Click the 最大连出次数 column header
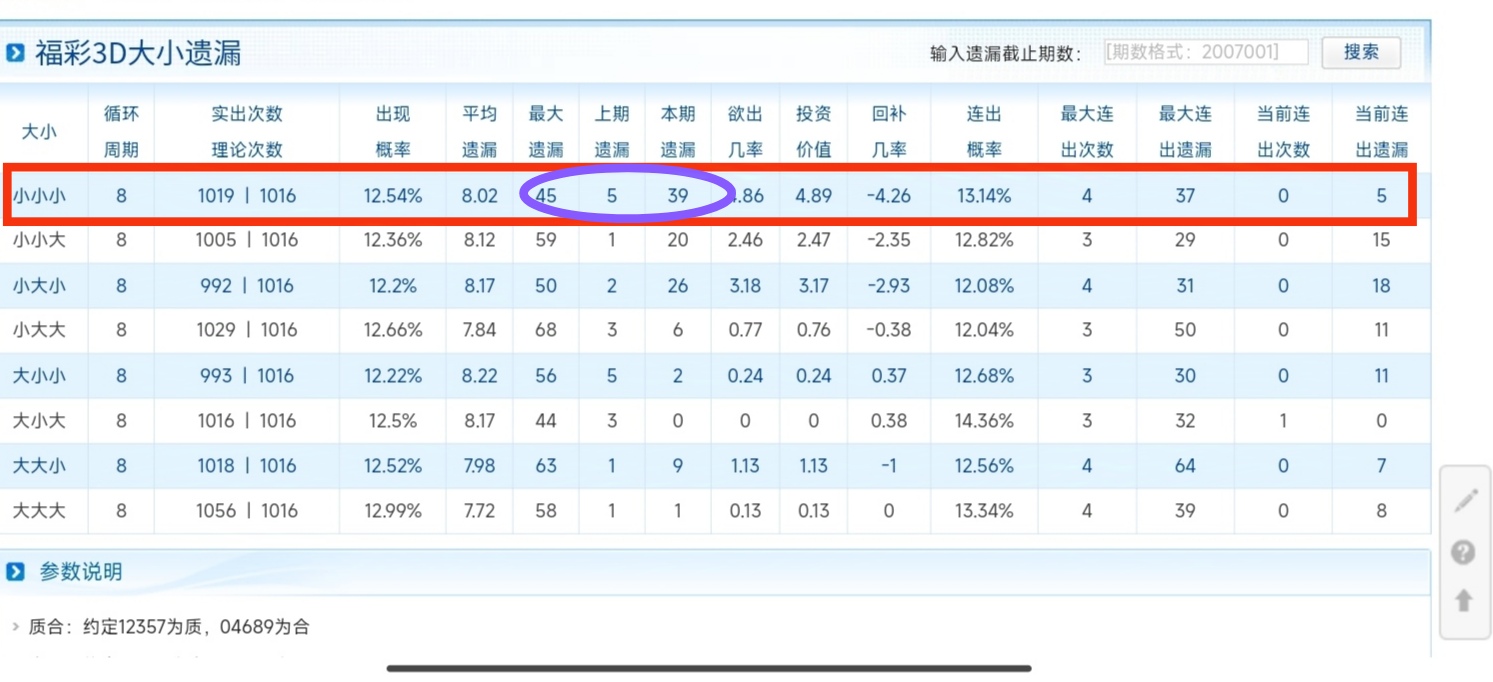Viewport: 1493px width, 682px height. (x=1087, y=131)
